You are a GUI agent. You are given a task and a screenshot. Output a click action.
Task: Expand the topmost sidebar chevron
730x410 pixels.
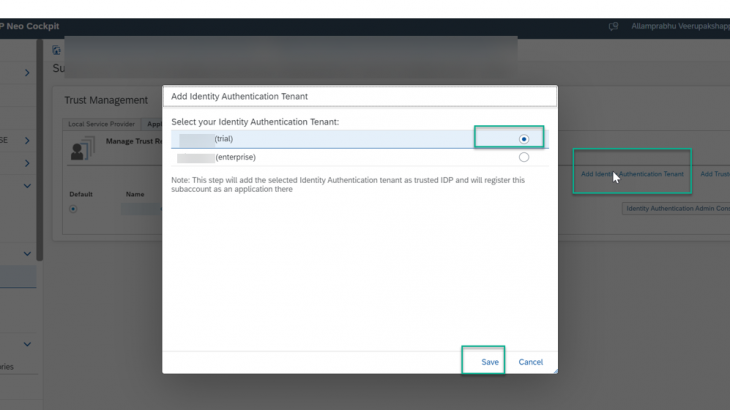(x=27, y=72)
